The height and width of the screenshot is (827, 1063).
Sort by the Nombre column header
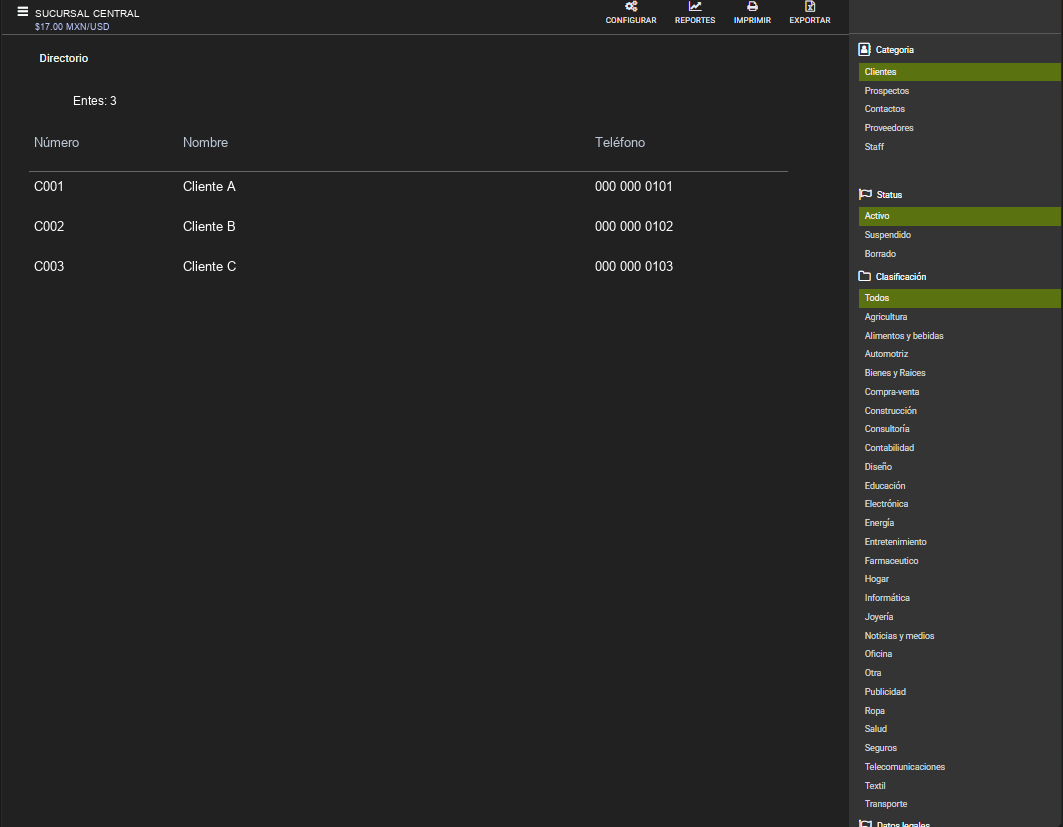click(205, 143)
